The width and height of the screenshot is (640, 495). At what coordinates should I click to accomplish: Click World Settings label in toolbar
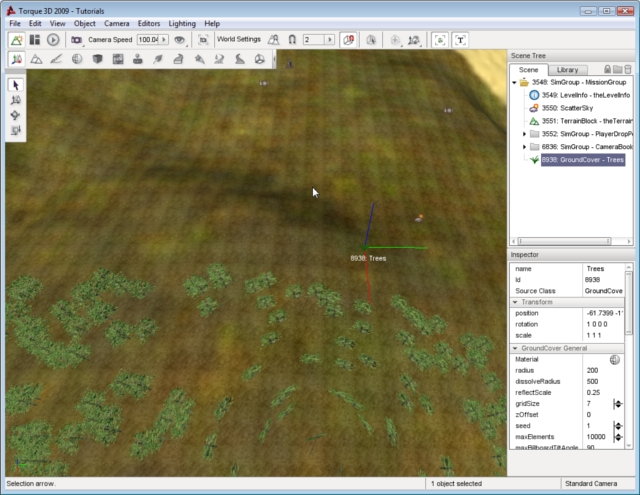[238, 40]
